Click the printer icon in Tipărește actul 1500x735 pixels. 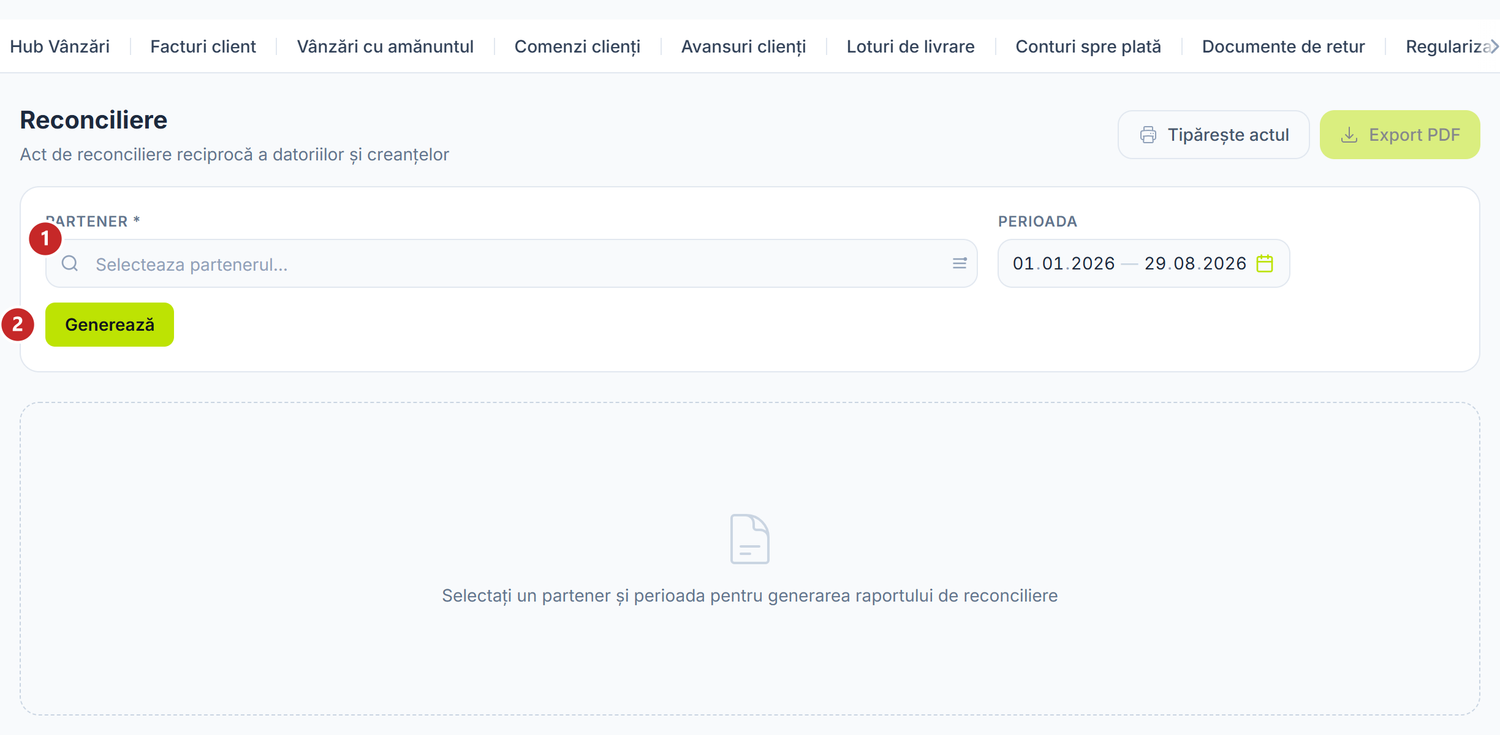pyautogui.click(x=1148, y=135)
